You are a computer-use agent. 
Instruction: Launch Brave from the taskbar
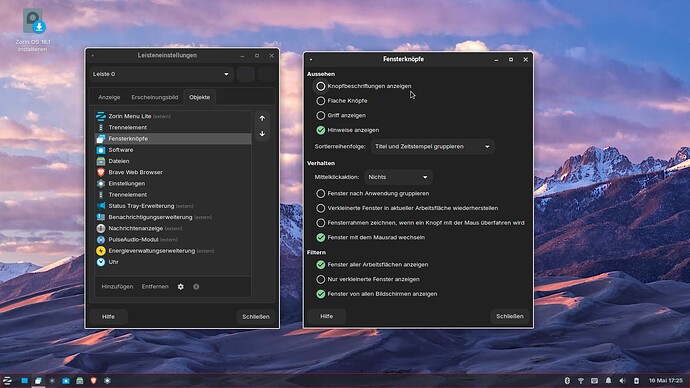pyautogui.click(x=93, y=381)
